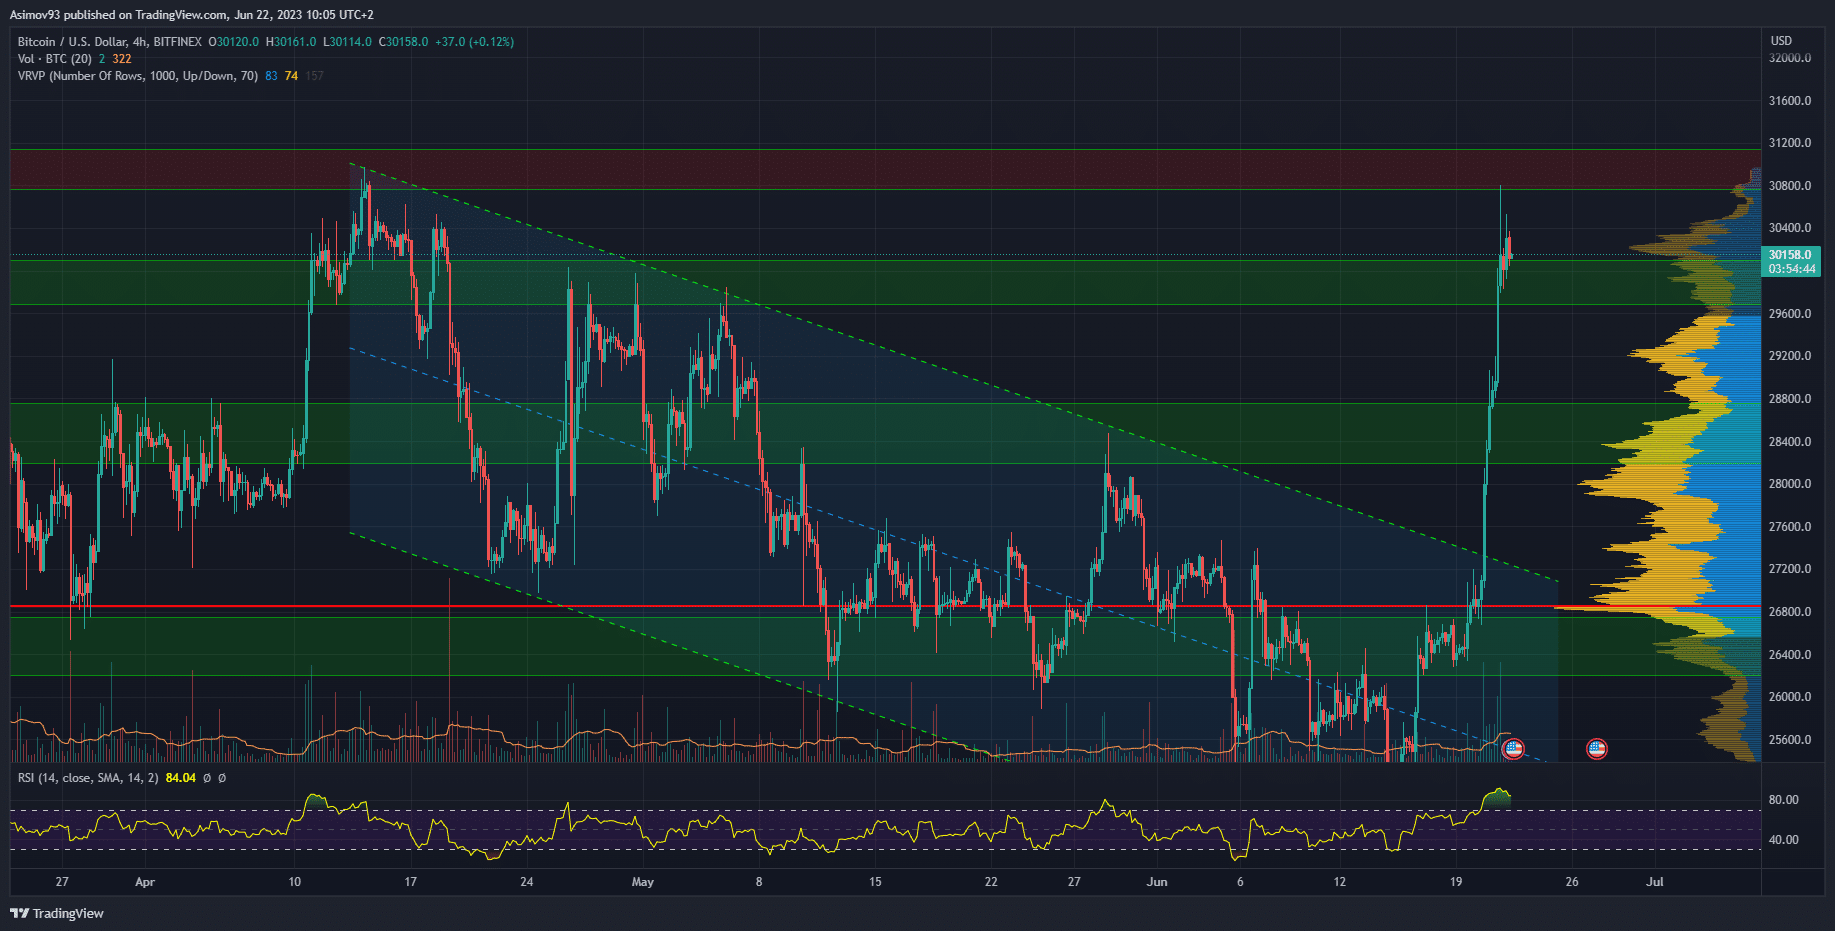The width and height of the screenshot is (1835, 931).
Task: Click the VRVP value 157
Action: [x=314, y=76]
